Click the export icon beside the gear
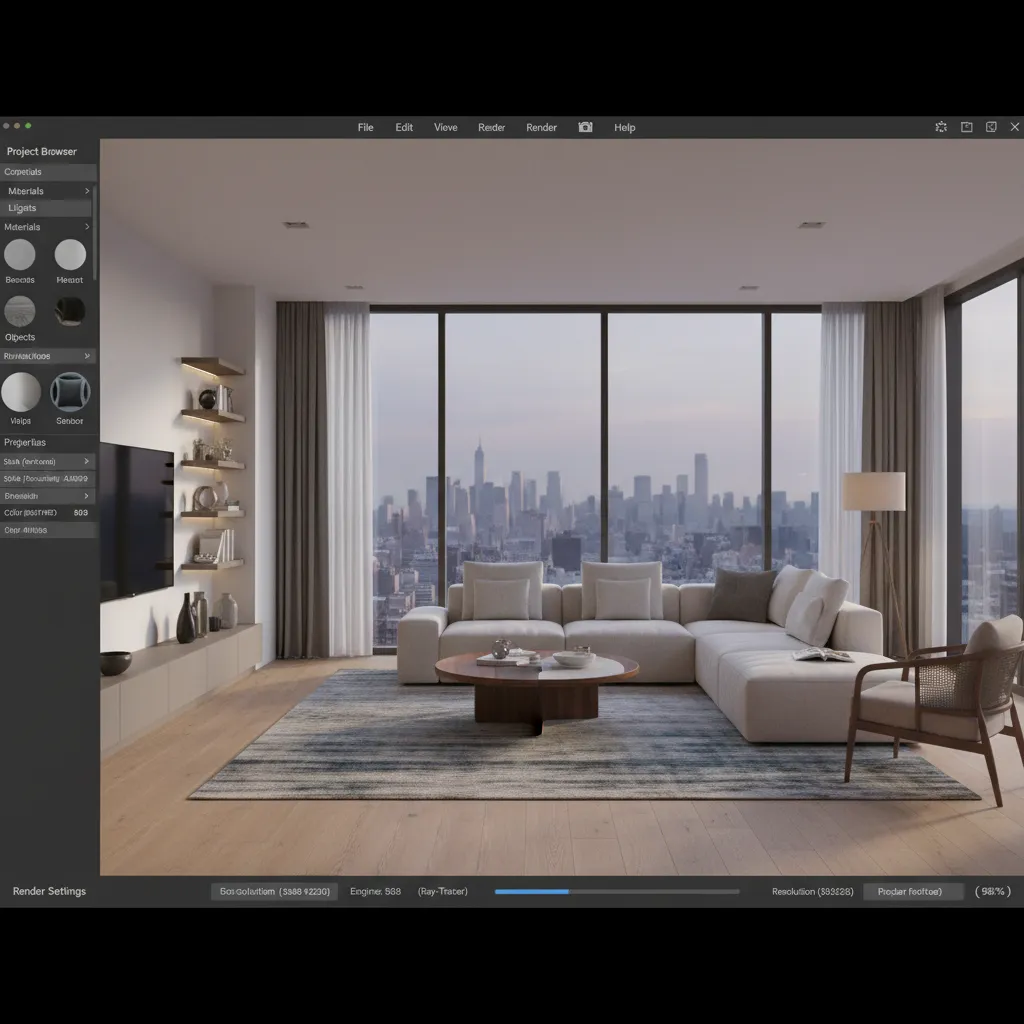 tap(967, 127)
